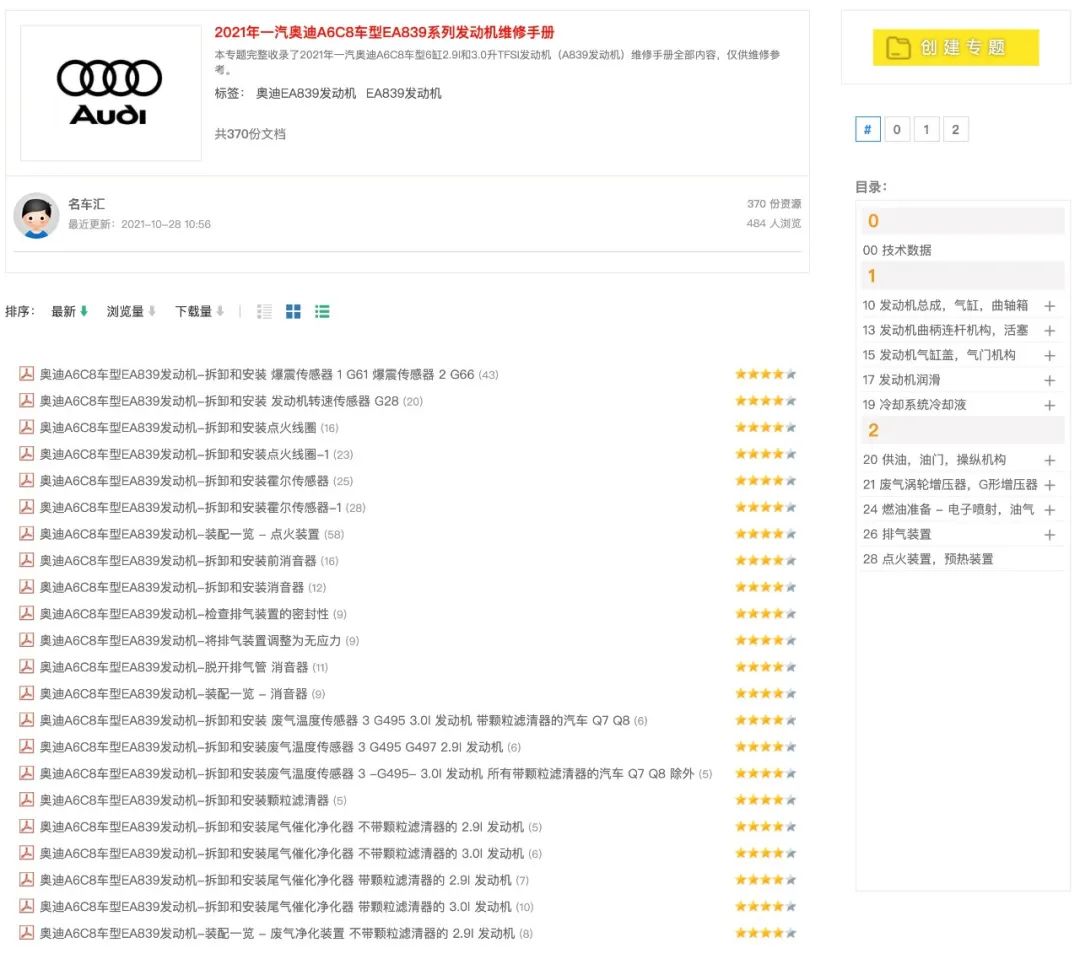
Task: Click the Audi logo thumbnail
Action: pyautogui.click(x=110, y=91)
